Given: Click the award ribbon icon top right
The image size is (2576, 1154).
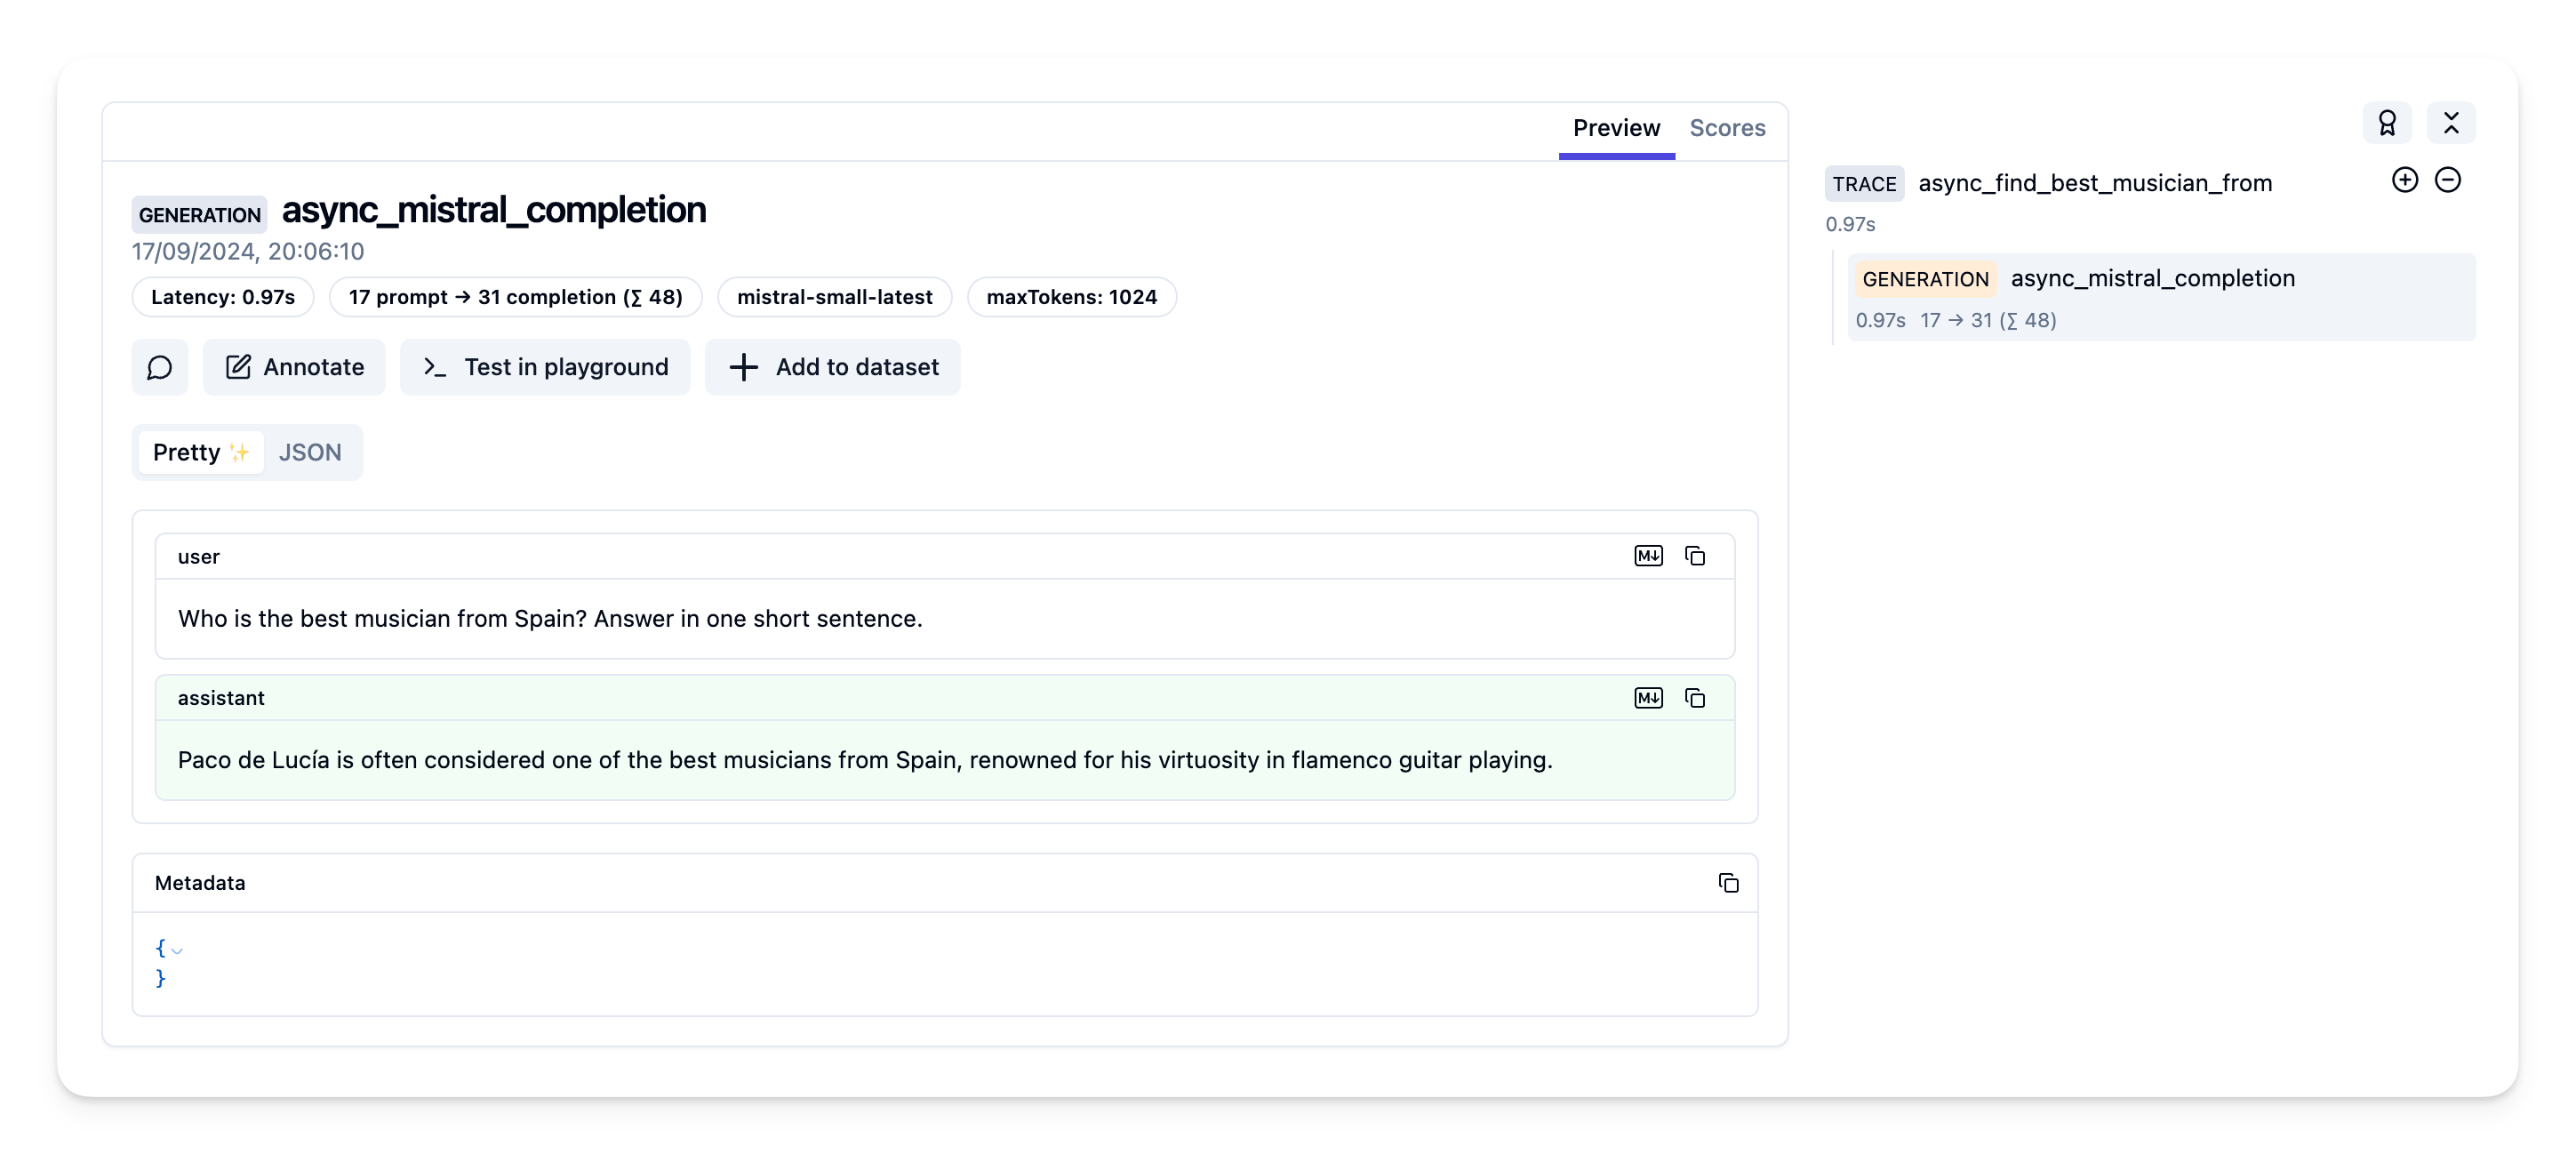Looking at the screenshot, I should (2388, 122).
